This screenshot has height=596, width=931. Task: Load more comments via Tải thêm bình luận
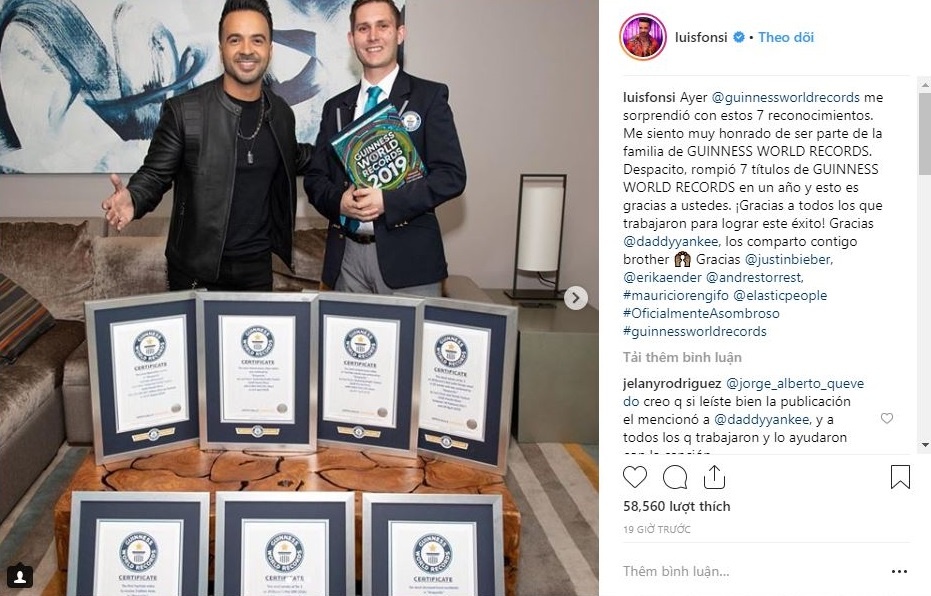pos(682,357)
